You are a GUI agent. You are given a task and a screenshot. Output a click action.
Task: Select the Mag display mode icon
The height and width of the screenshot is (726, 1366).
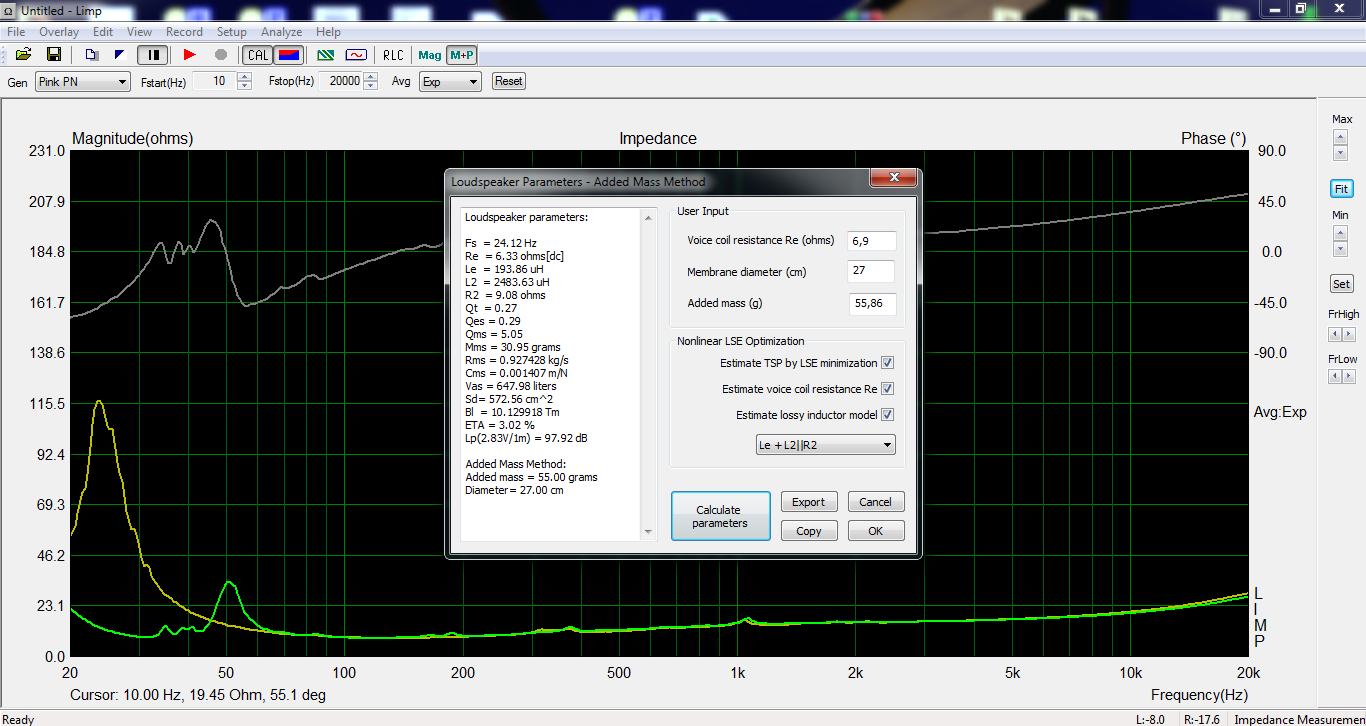pos(430,55)
